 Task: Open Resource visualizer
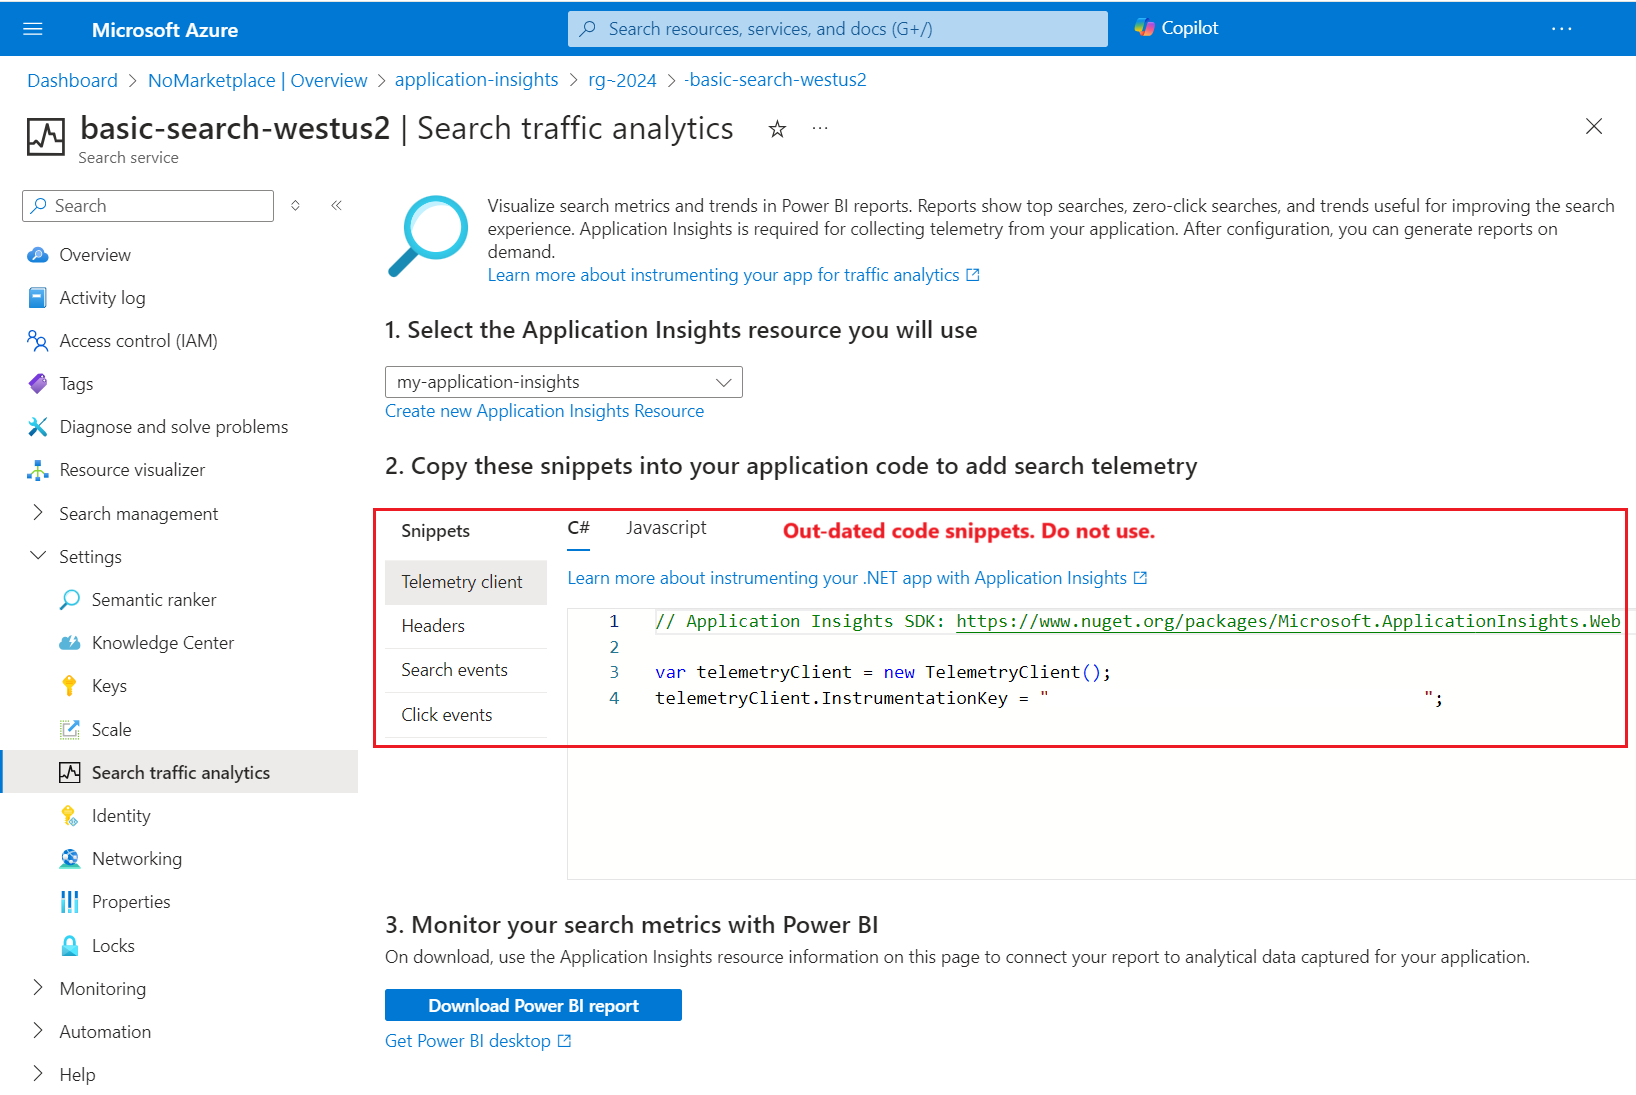(x=131, y=469)
